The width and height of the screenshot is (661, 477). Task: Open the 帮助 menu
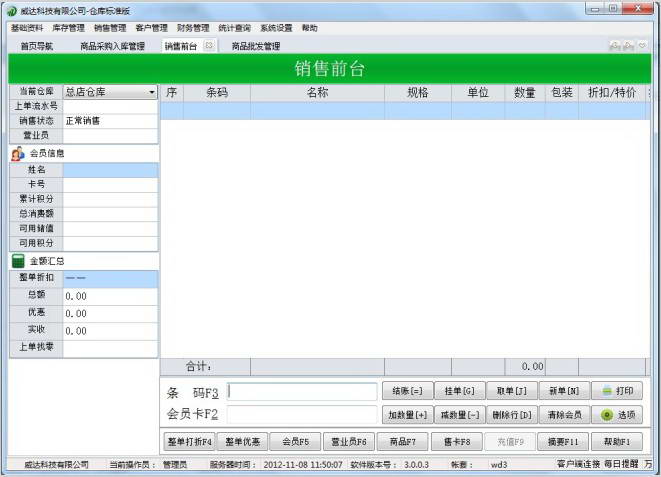[309, 28]
